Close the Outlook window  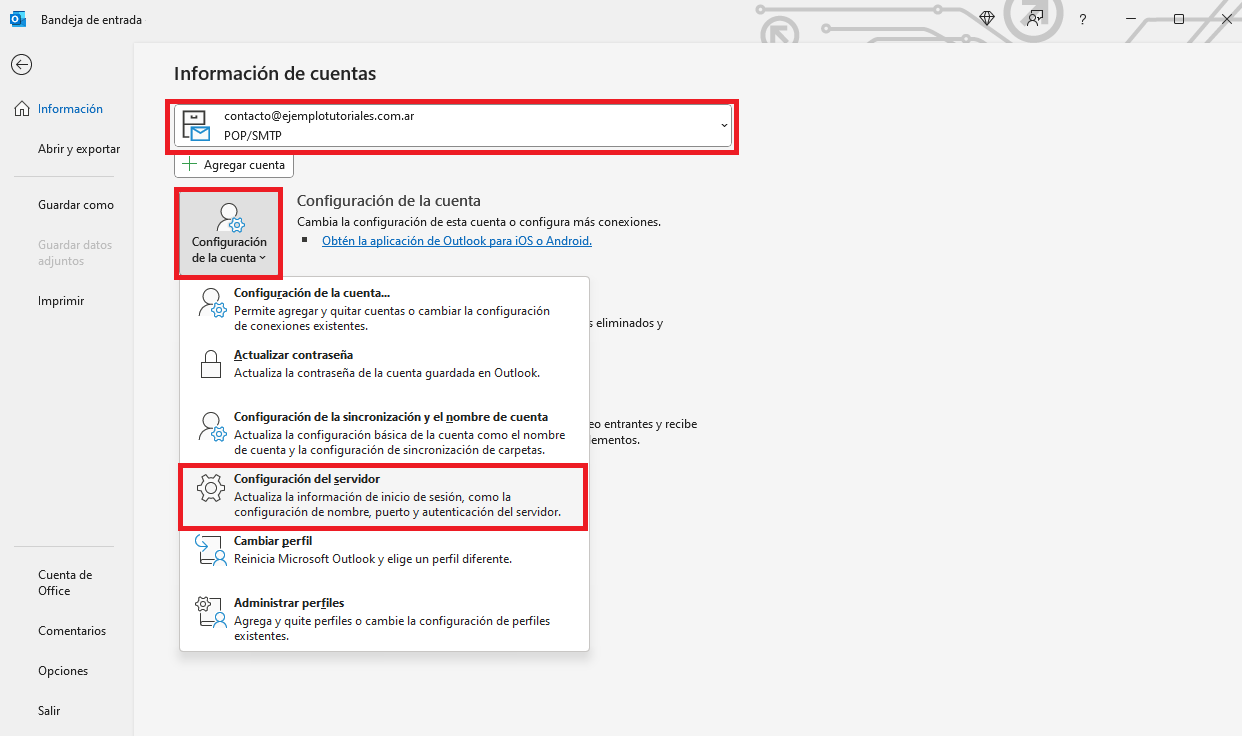tap(1226, 19)
